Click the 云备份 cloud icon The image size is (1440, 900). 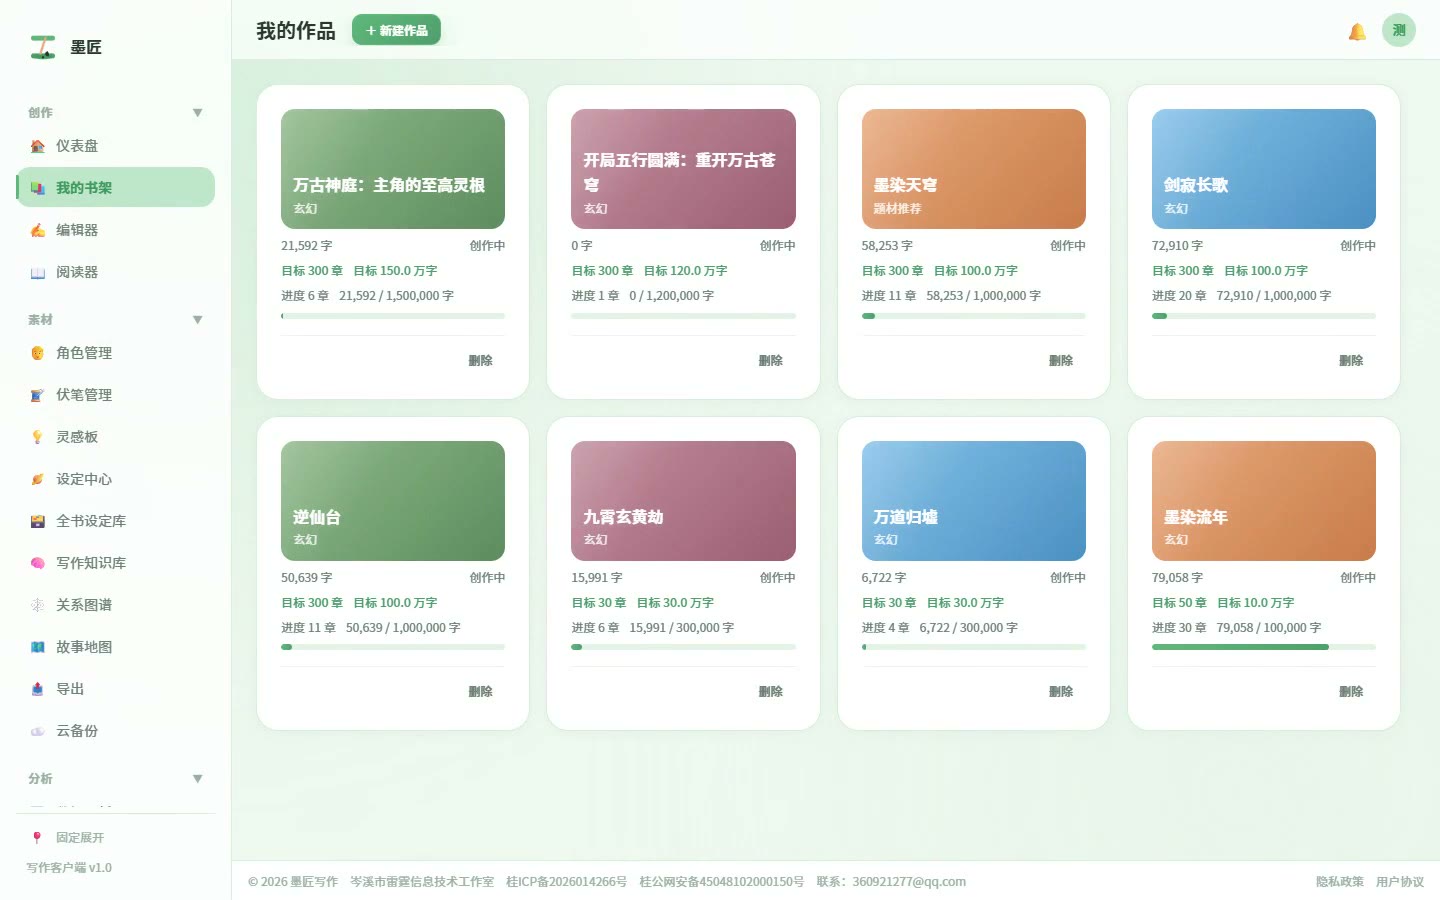coord(38,731)
